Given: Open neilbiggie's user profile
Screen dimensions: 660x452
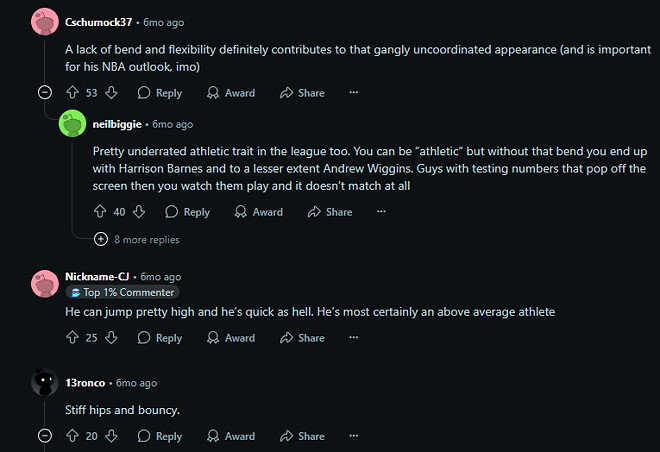Looking at the screenshot, I should point(118,124).
